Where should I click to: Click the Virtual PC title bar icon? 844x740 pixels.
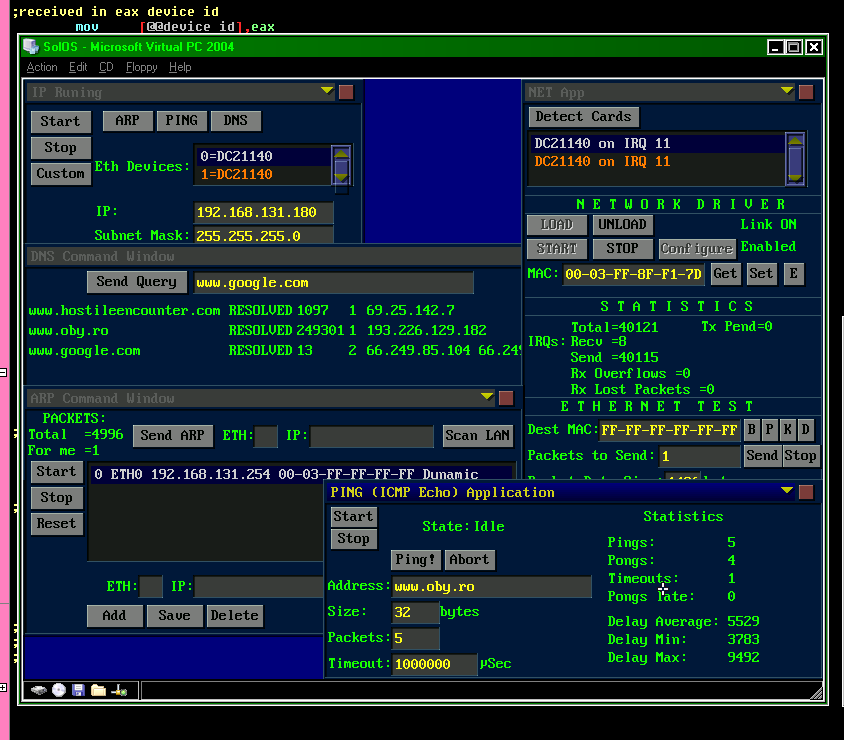click(31, 47)
